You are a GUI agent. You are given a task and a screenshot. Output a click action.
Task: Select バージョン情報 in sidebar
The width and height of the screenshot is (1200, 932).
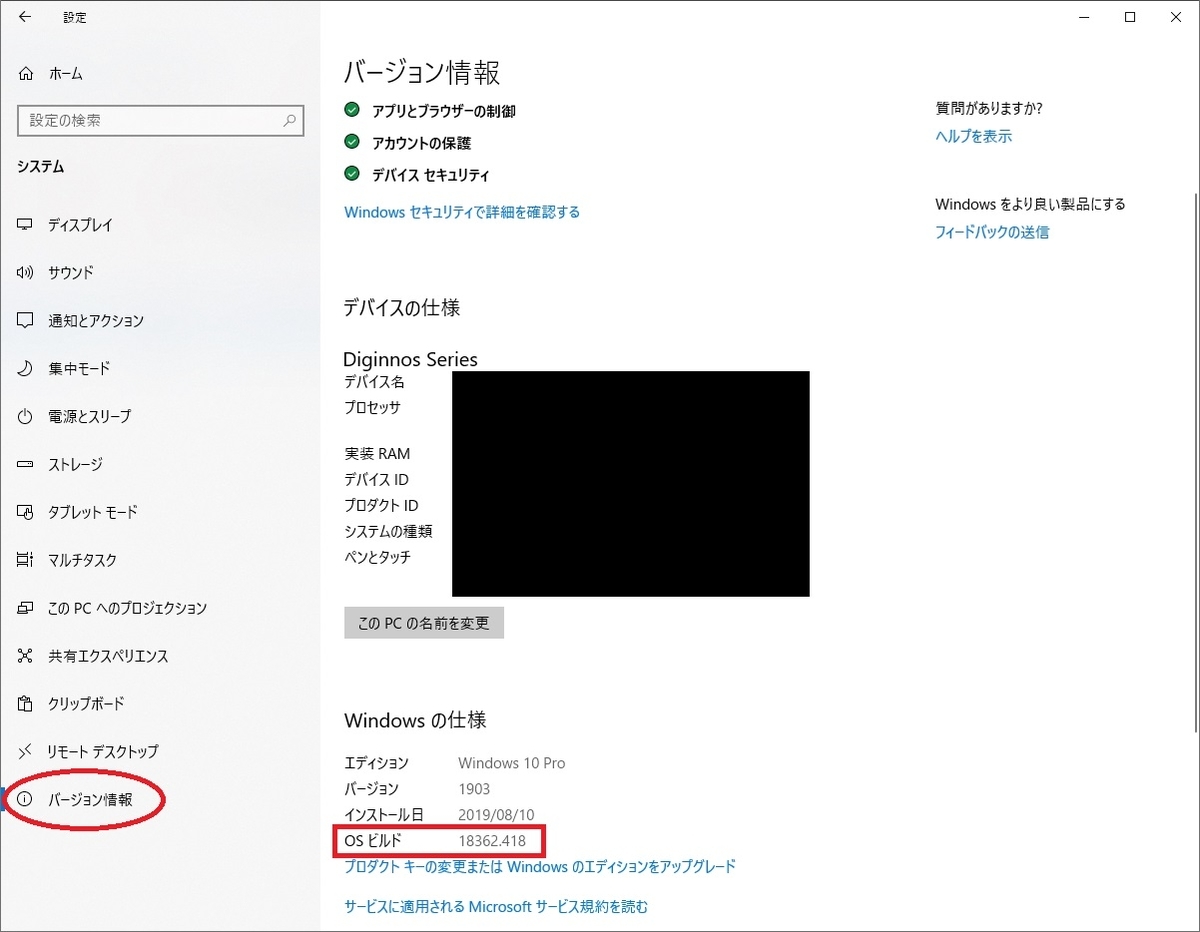[x=160, y=799]
